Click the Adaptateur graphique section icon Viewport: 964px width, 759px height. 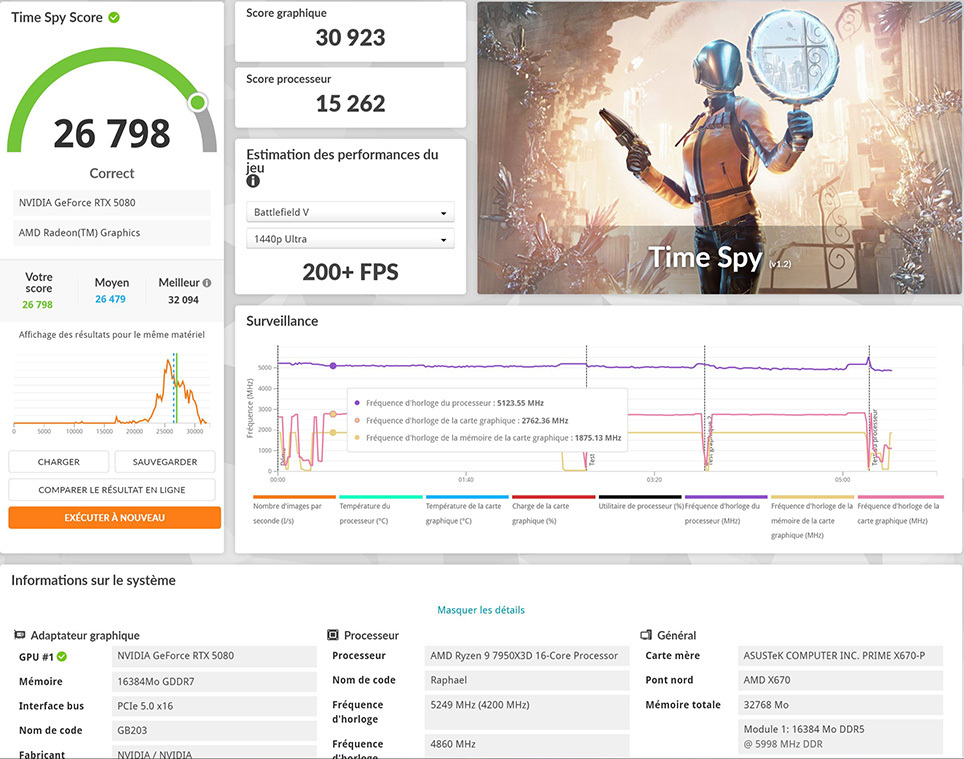click(x=20, y=635)
